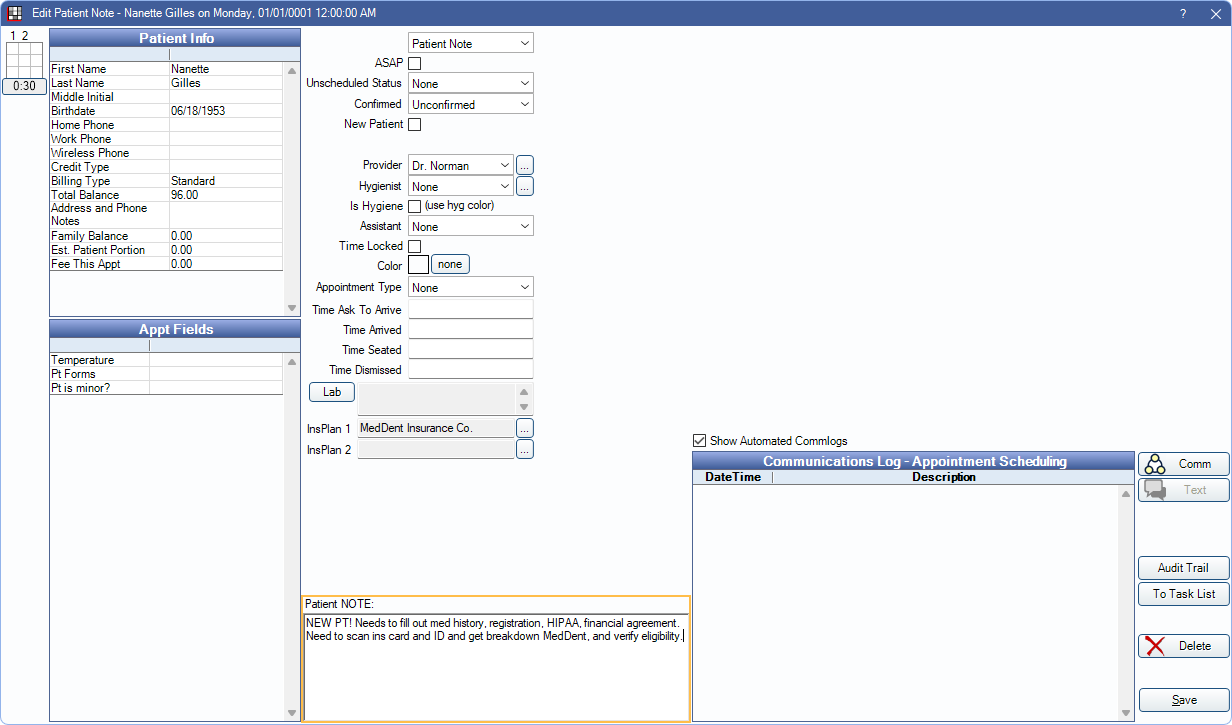
Task: Click the Save button
Action: 1183,700
